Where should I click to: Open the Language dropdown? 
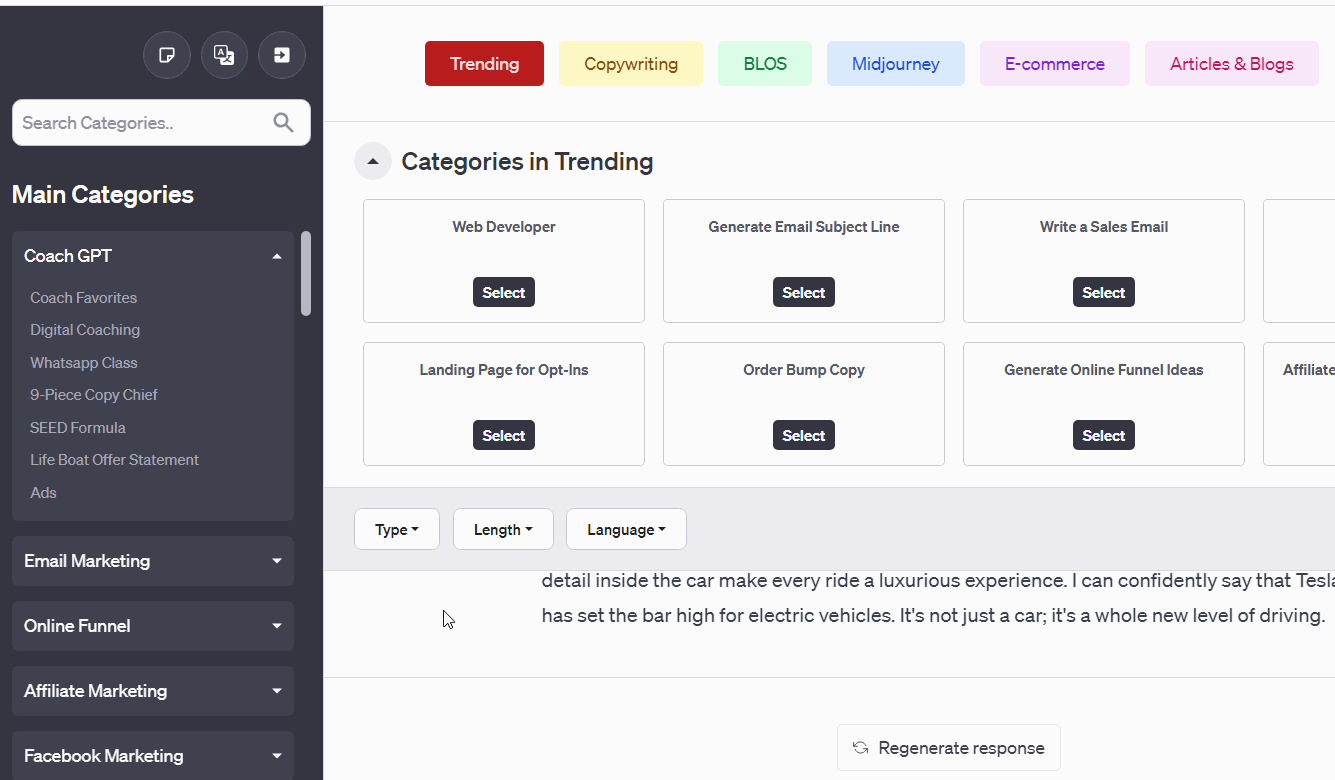coord(626,530)
